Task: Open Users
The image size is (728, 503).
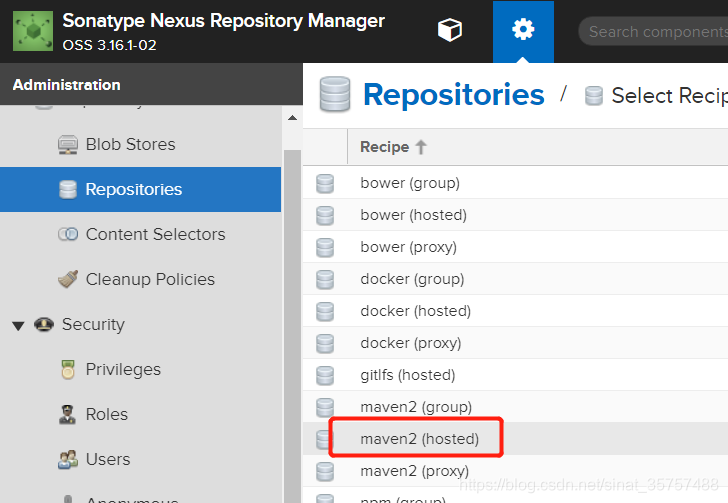Action: [108, 459]
